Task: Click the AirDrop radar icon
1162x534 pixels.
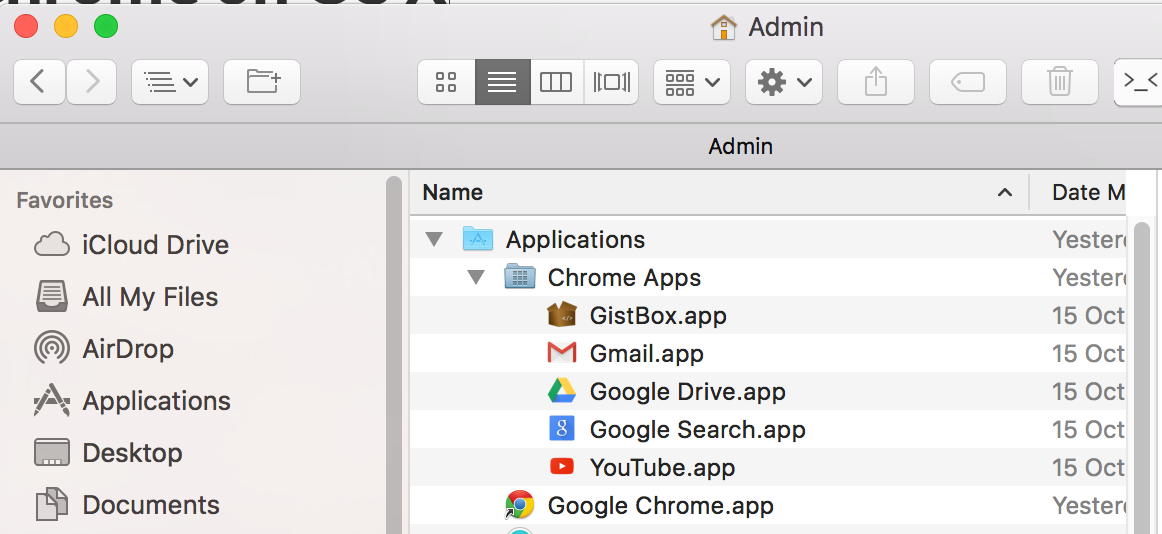Action: 52,348
